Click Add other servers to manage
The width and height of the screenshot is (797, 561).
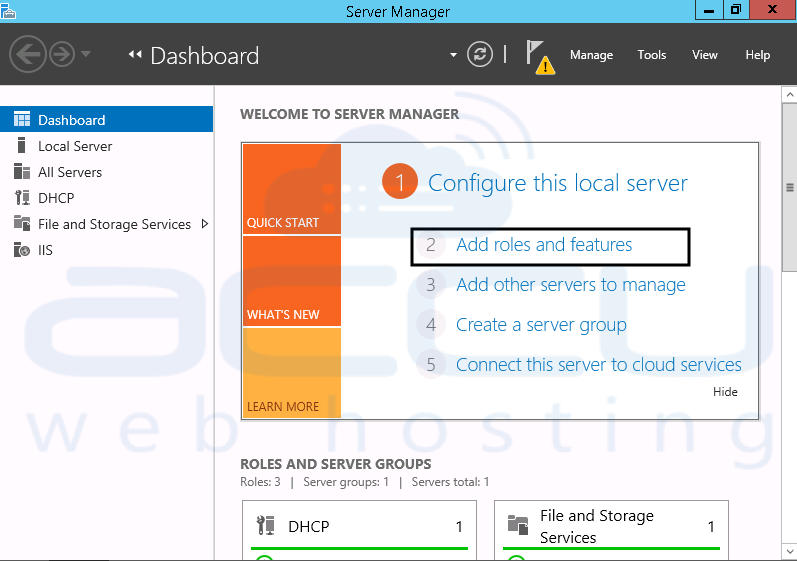tap(570, 285)
